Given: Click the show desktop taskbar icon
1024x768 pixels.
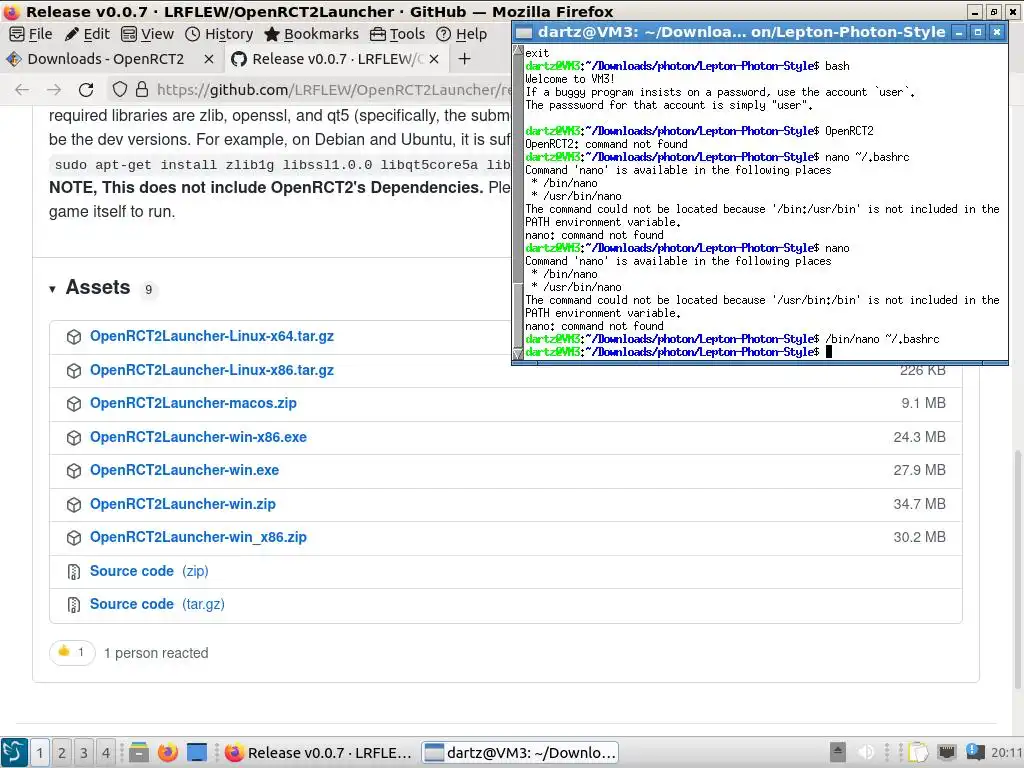Looking at the screenshot, I should 197,753.
